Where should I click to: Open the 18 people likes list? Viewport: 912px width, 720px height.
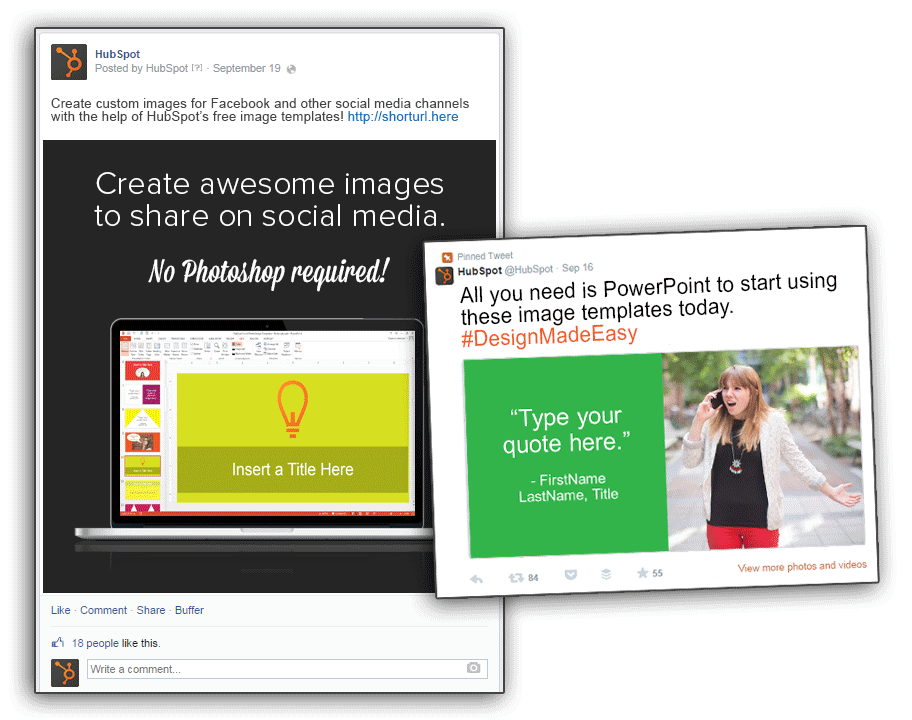click(95, 643)
